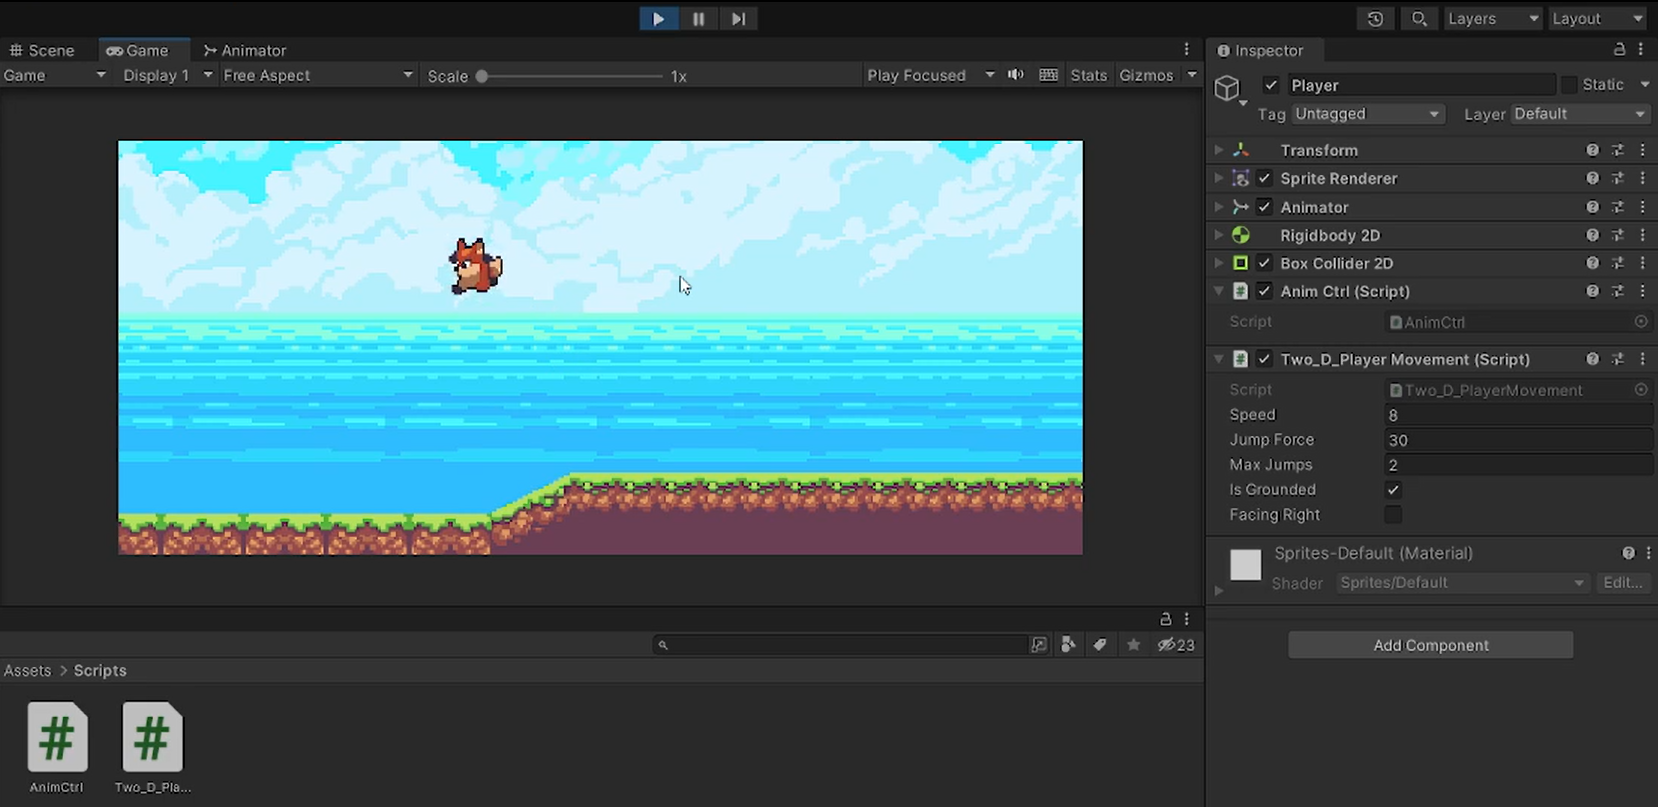Click the Add Component button
Viewport: 1658px width, 807px height.
coord(1430,645)
